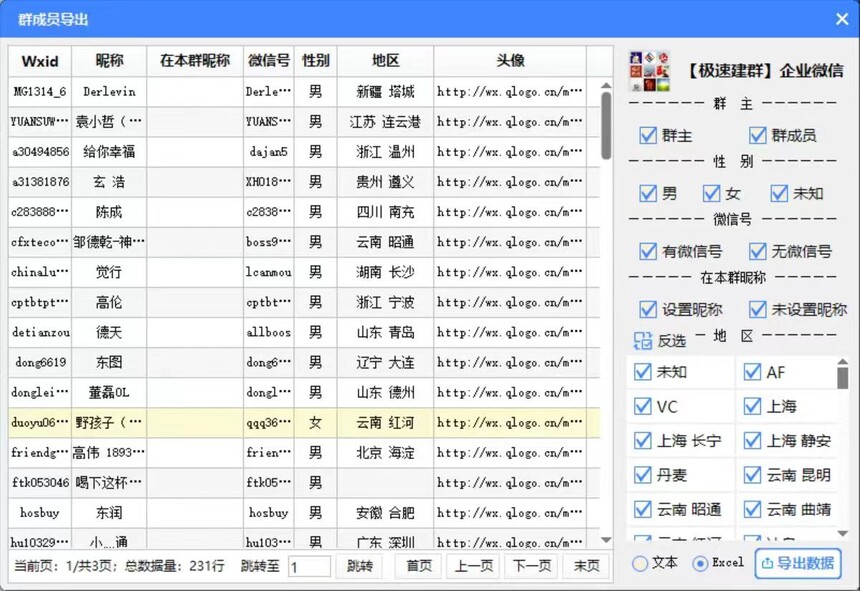Toggle the 女 gender checkbox
Screen dimensions: 860x591
[x=711, y=193]
